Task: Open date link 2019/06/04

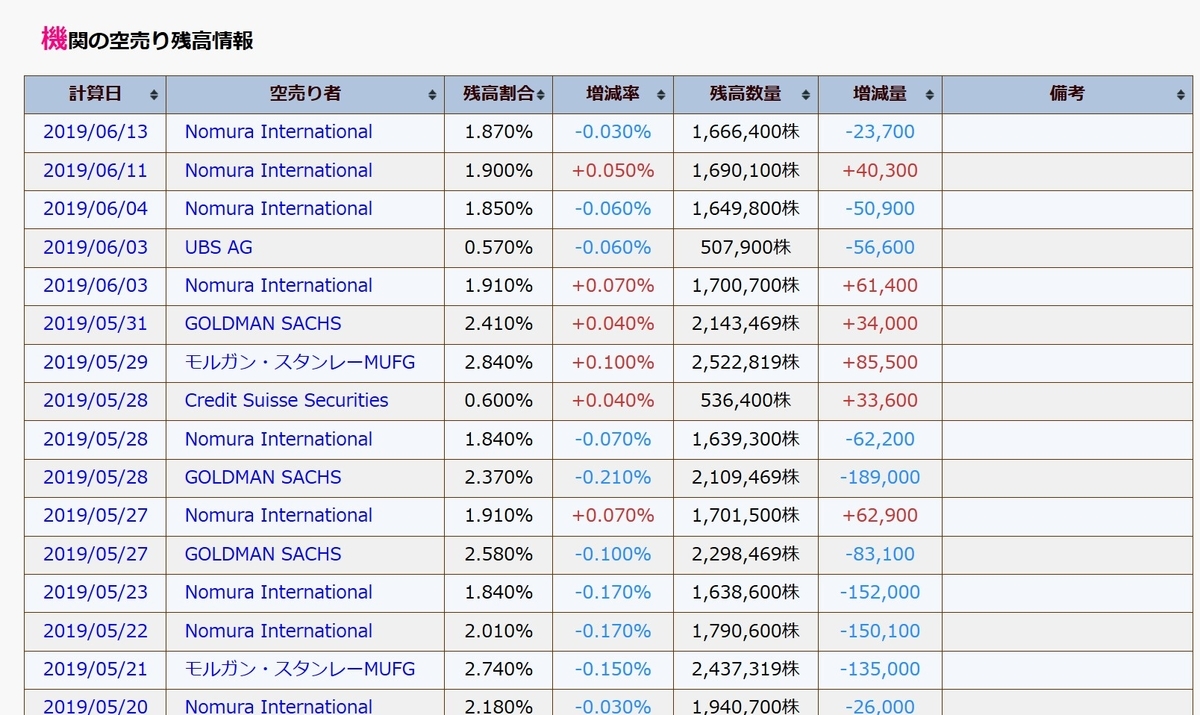Action: pos(95,209)
